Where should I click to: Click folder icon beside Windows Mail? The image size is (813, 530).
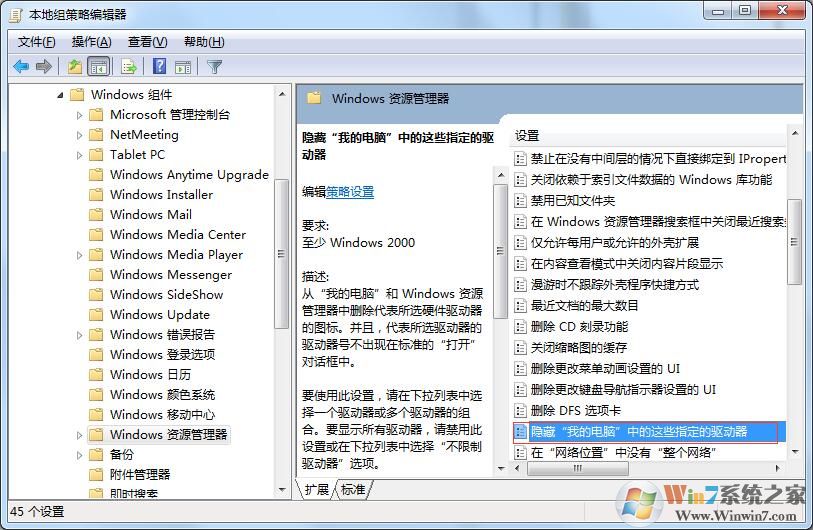click(96, 215)
